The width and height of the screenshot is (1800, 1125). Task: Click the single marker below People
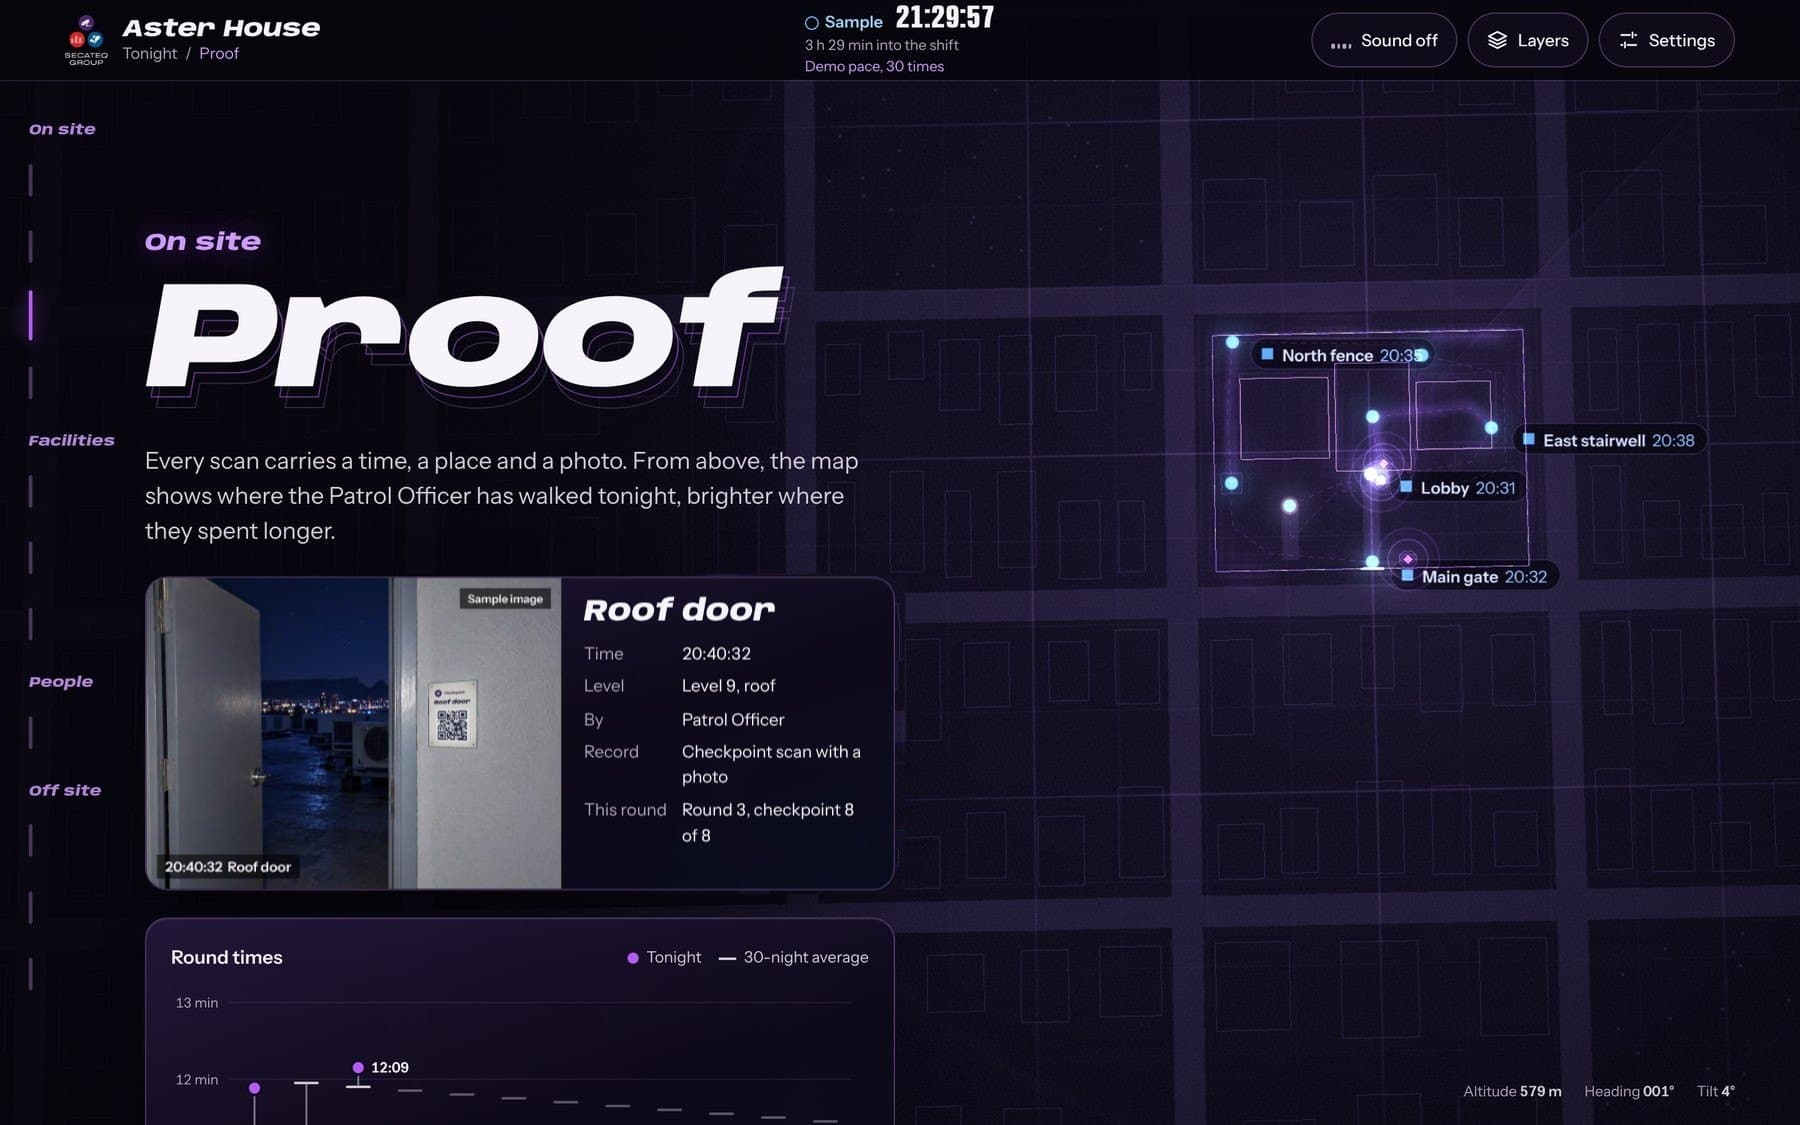coord(31,732)
